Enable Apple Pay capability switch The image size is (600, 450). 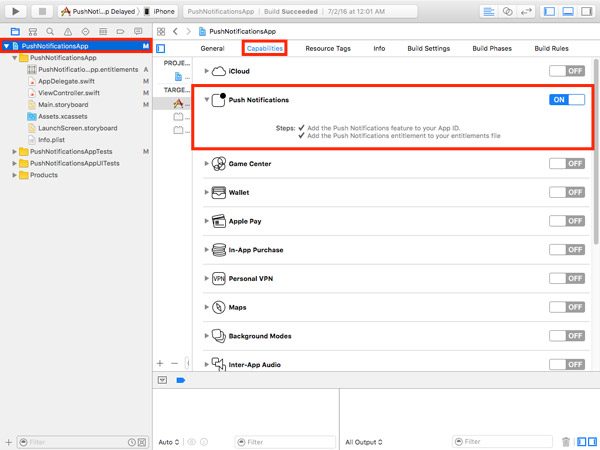tap(567, 221)
